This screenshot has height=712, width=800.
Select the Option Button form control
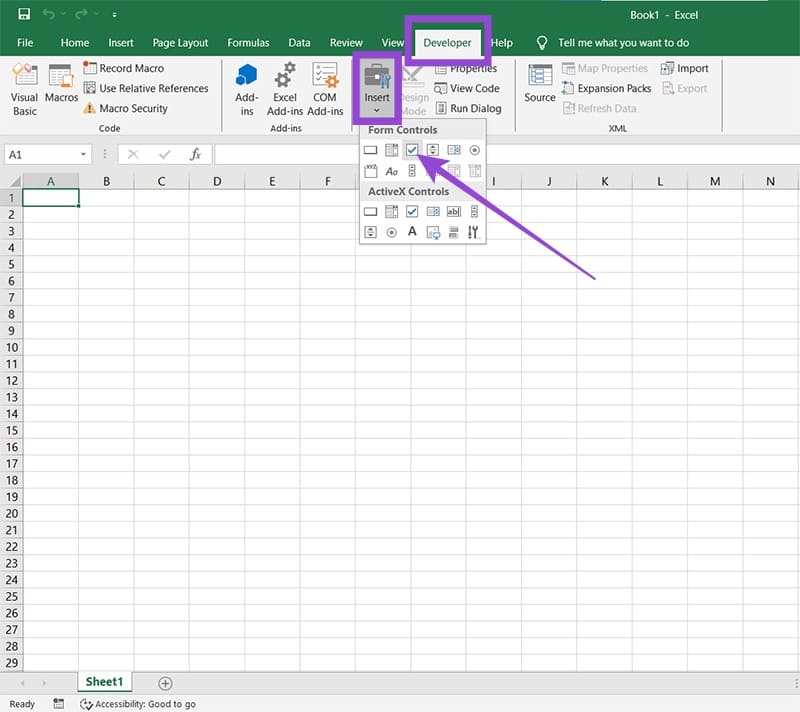click(x=473, y=149)
